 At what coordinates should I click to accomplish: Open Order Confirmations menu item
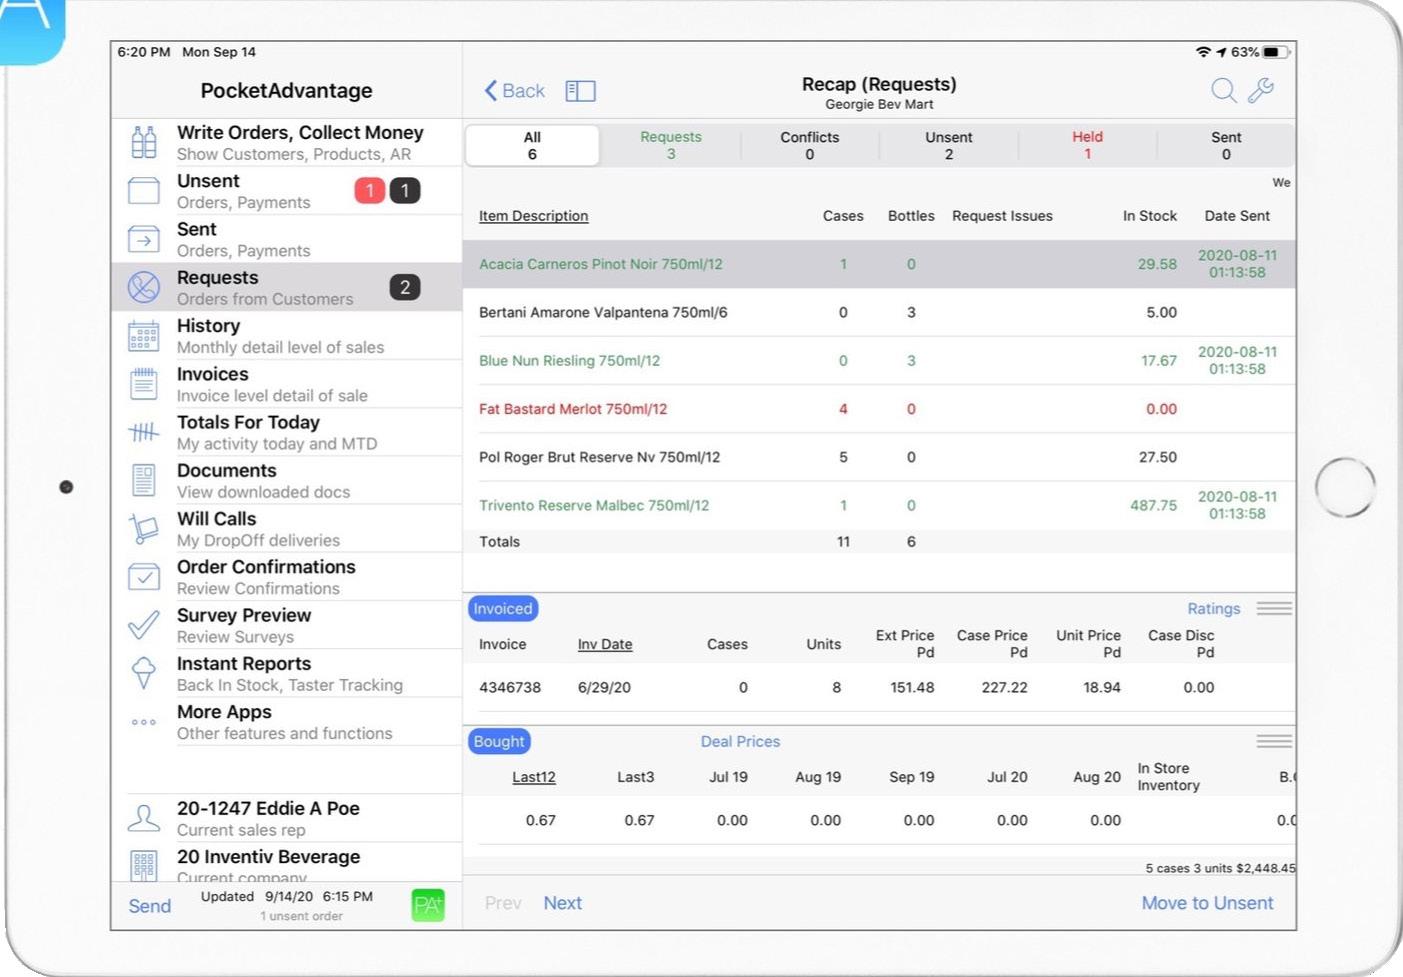287,577
